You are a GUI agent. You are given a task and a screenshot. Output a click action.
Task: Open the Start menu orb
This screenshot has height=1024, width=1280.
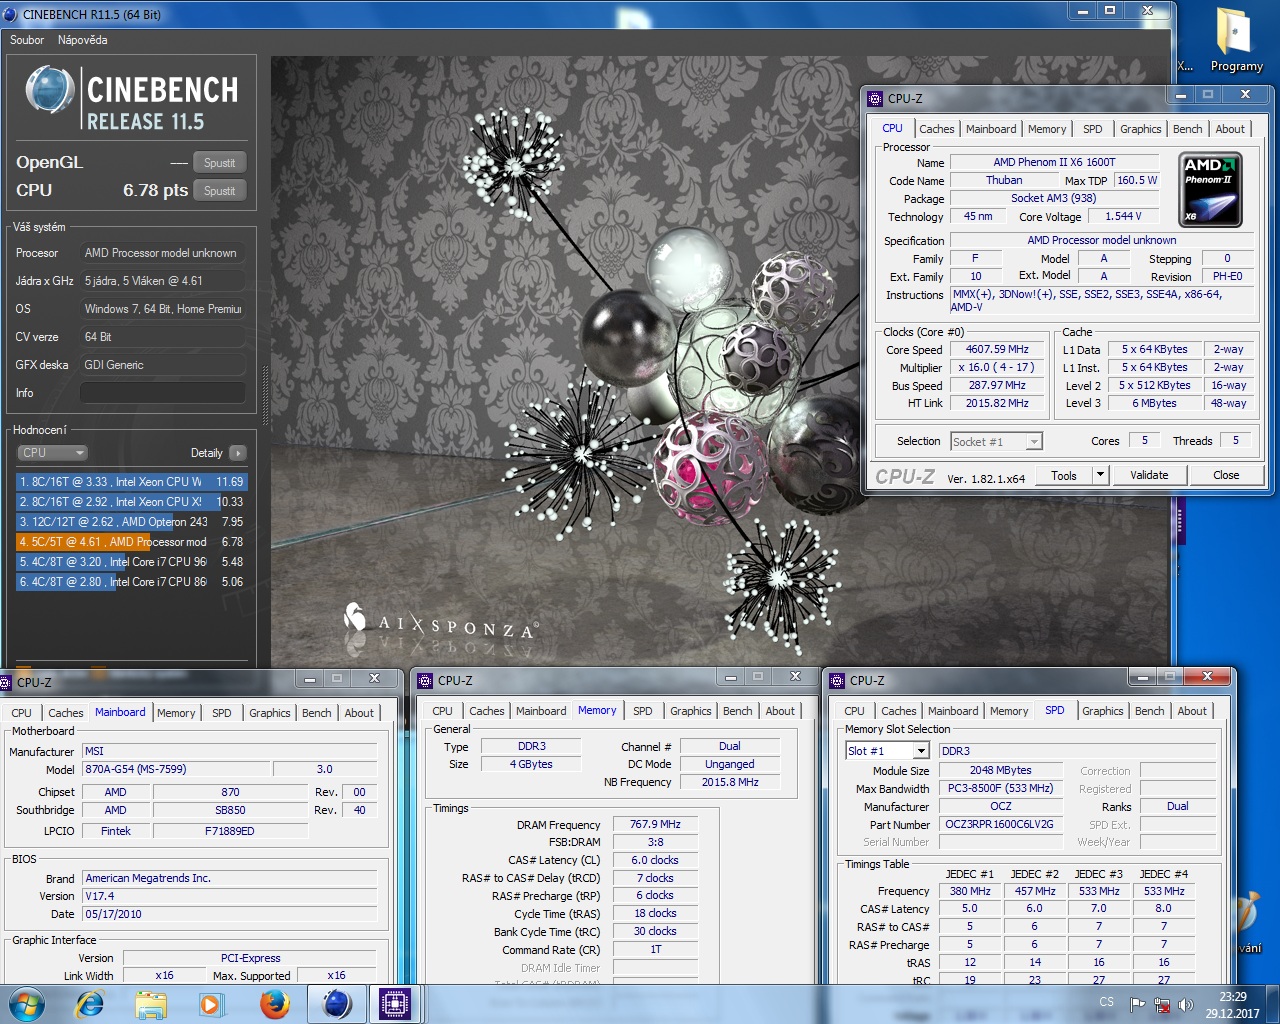[27, 1004]
